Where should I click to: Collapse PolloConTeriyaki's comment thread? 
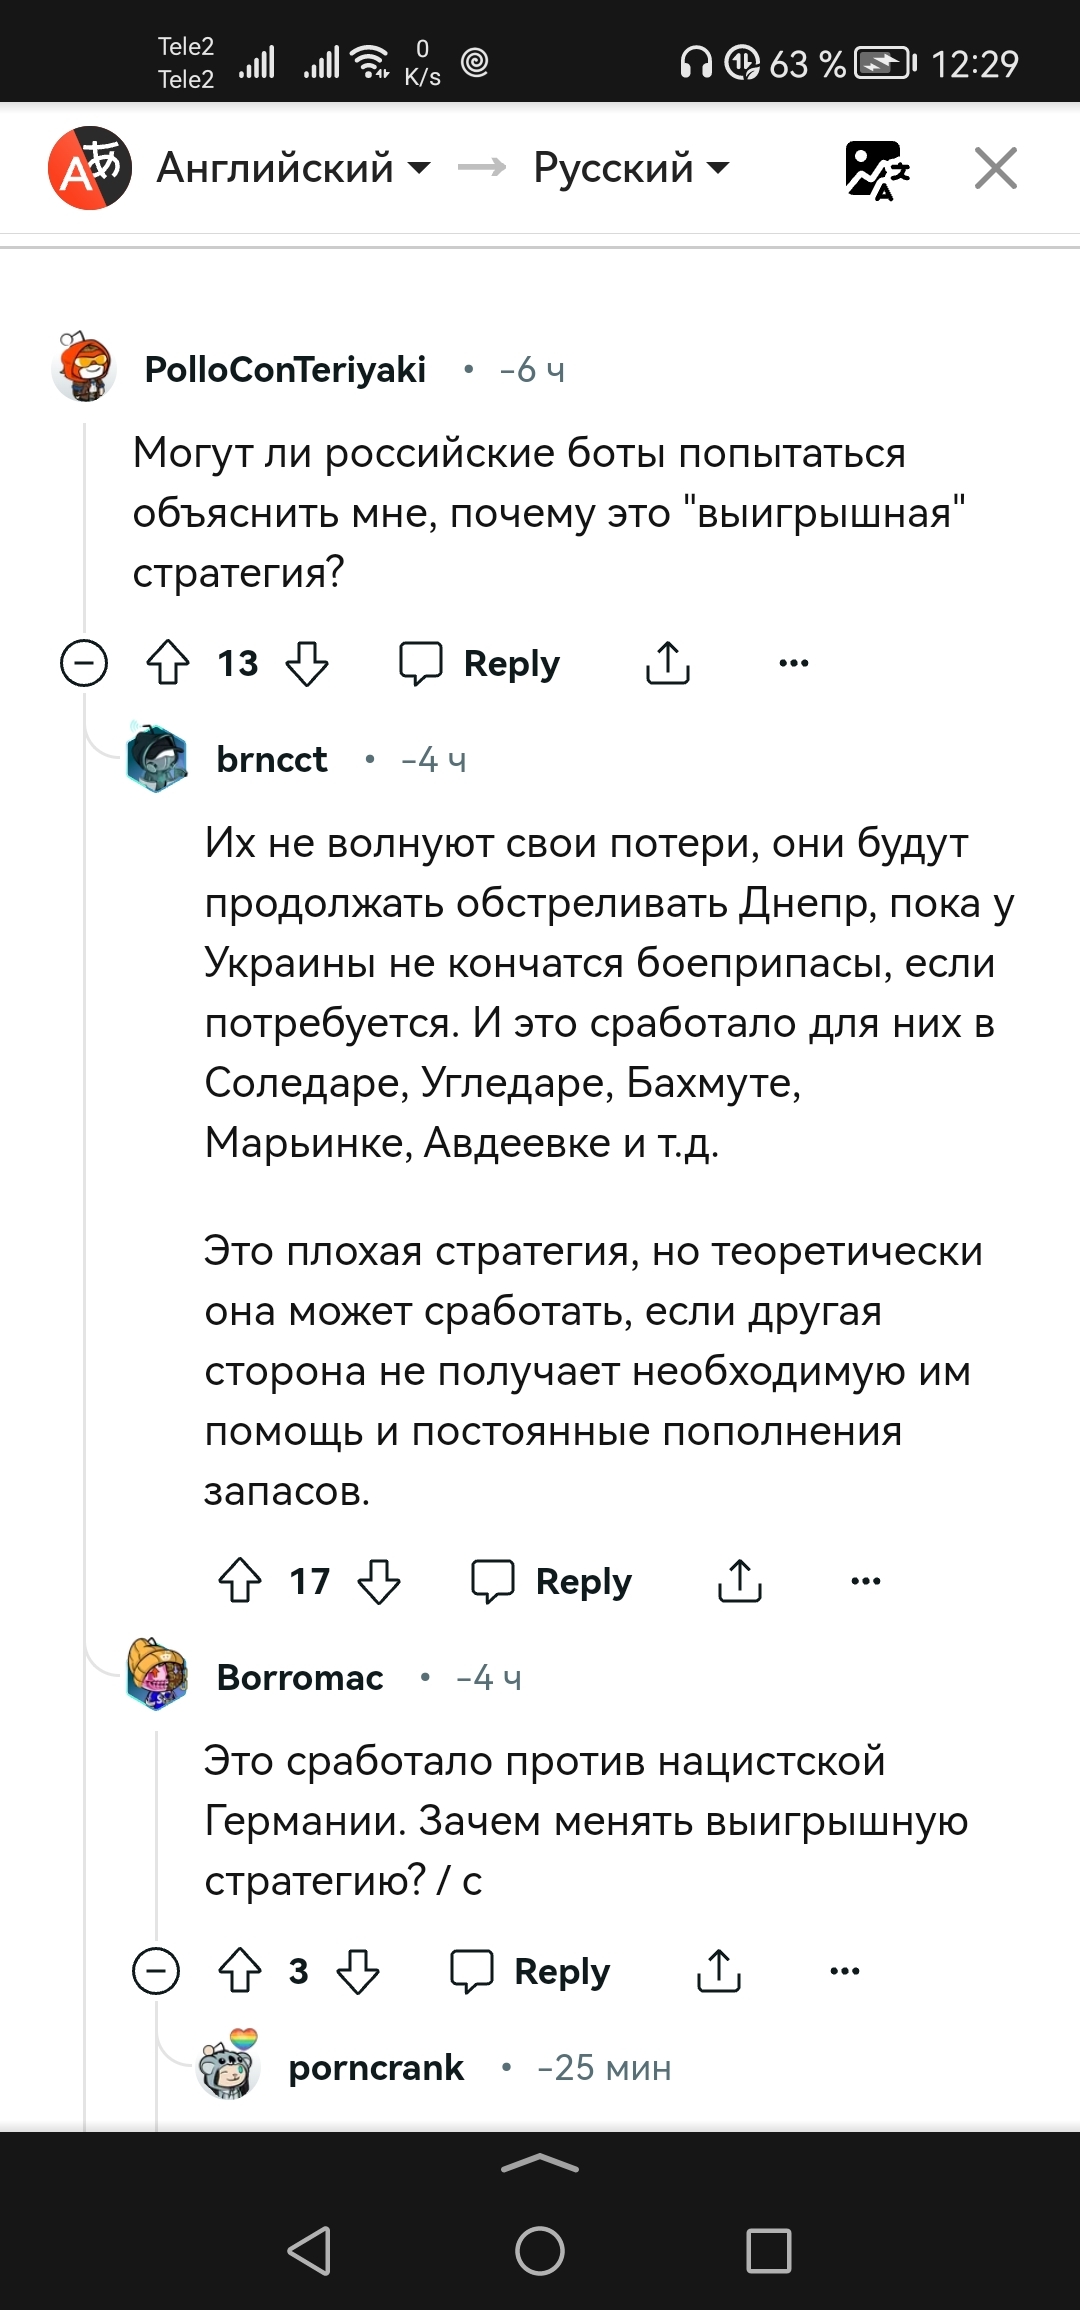(84, 663)
